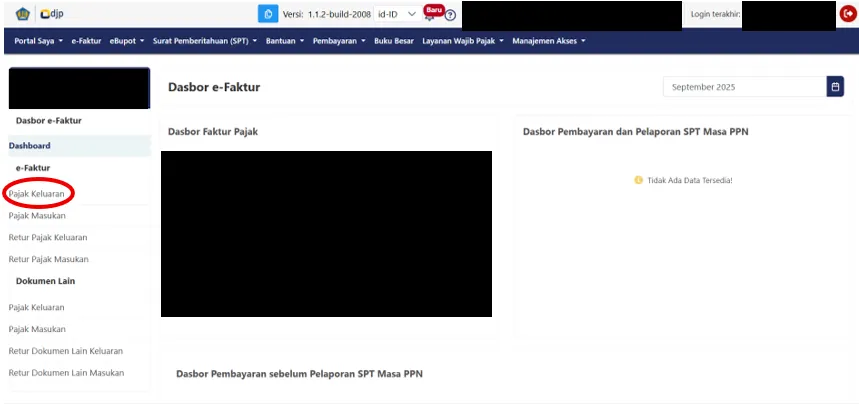The height and width of the screenshot is (415, 859).
Task: Open Retur Dokumen Lain Keluaran
Action: 65,351
